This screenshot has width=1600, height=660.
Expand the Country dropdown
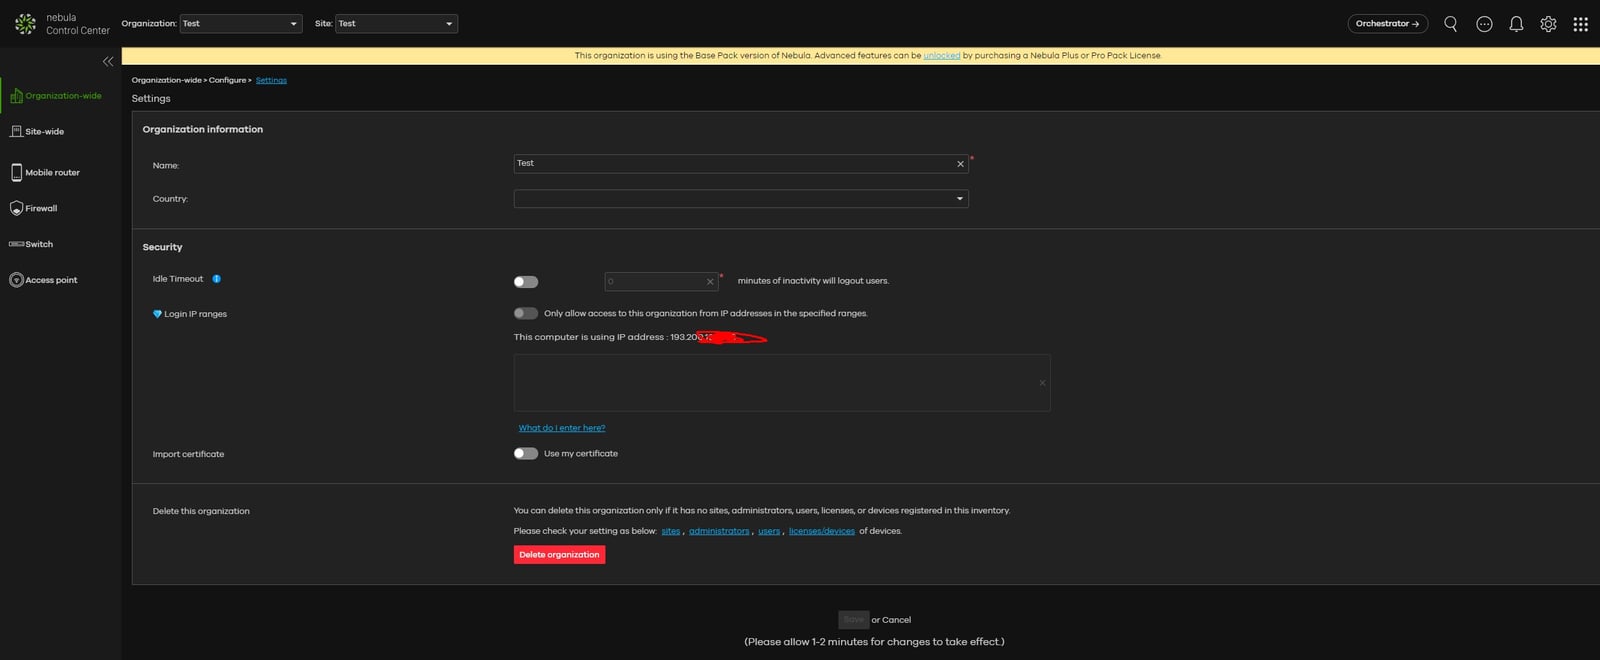pos(740,199)
